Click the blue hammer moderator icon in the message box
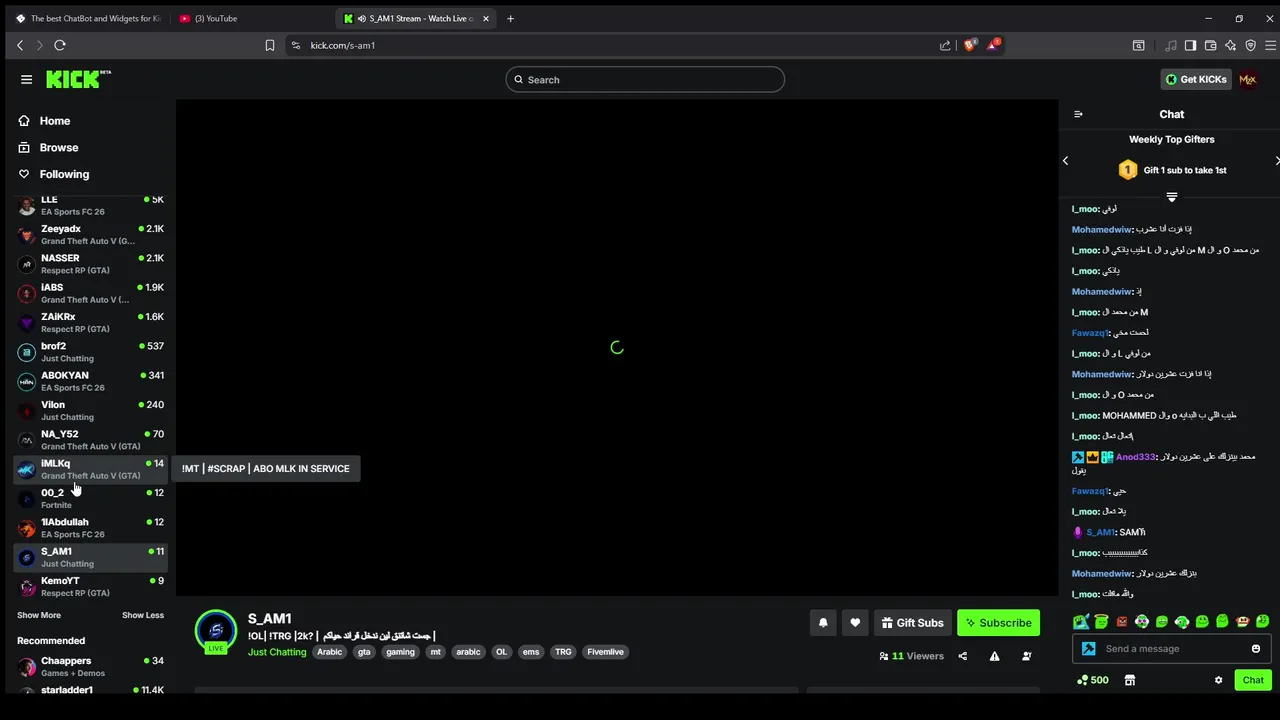The width and height of the screenshot is (1280, 720). pos(1089,649)
